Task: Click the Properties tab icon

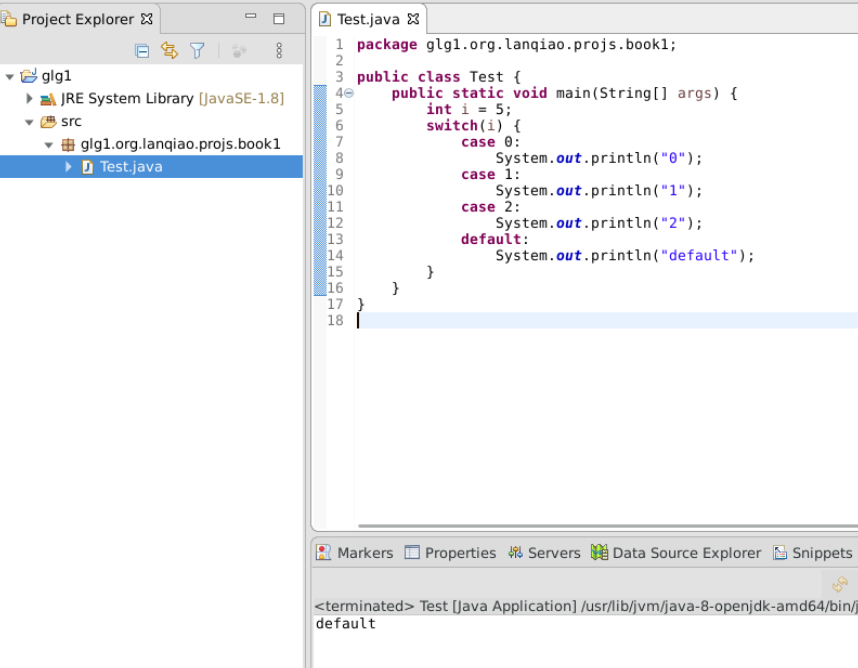Action: click(412, 553)
